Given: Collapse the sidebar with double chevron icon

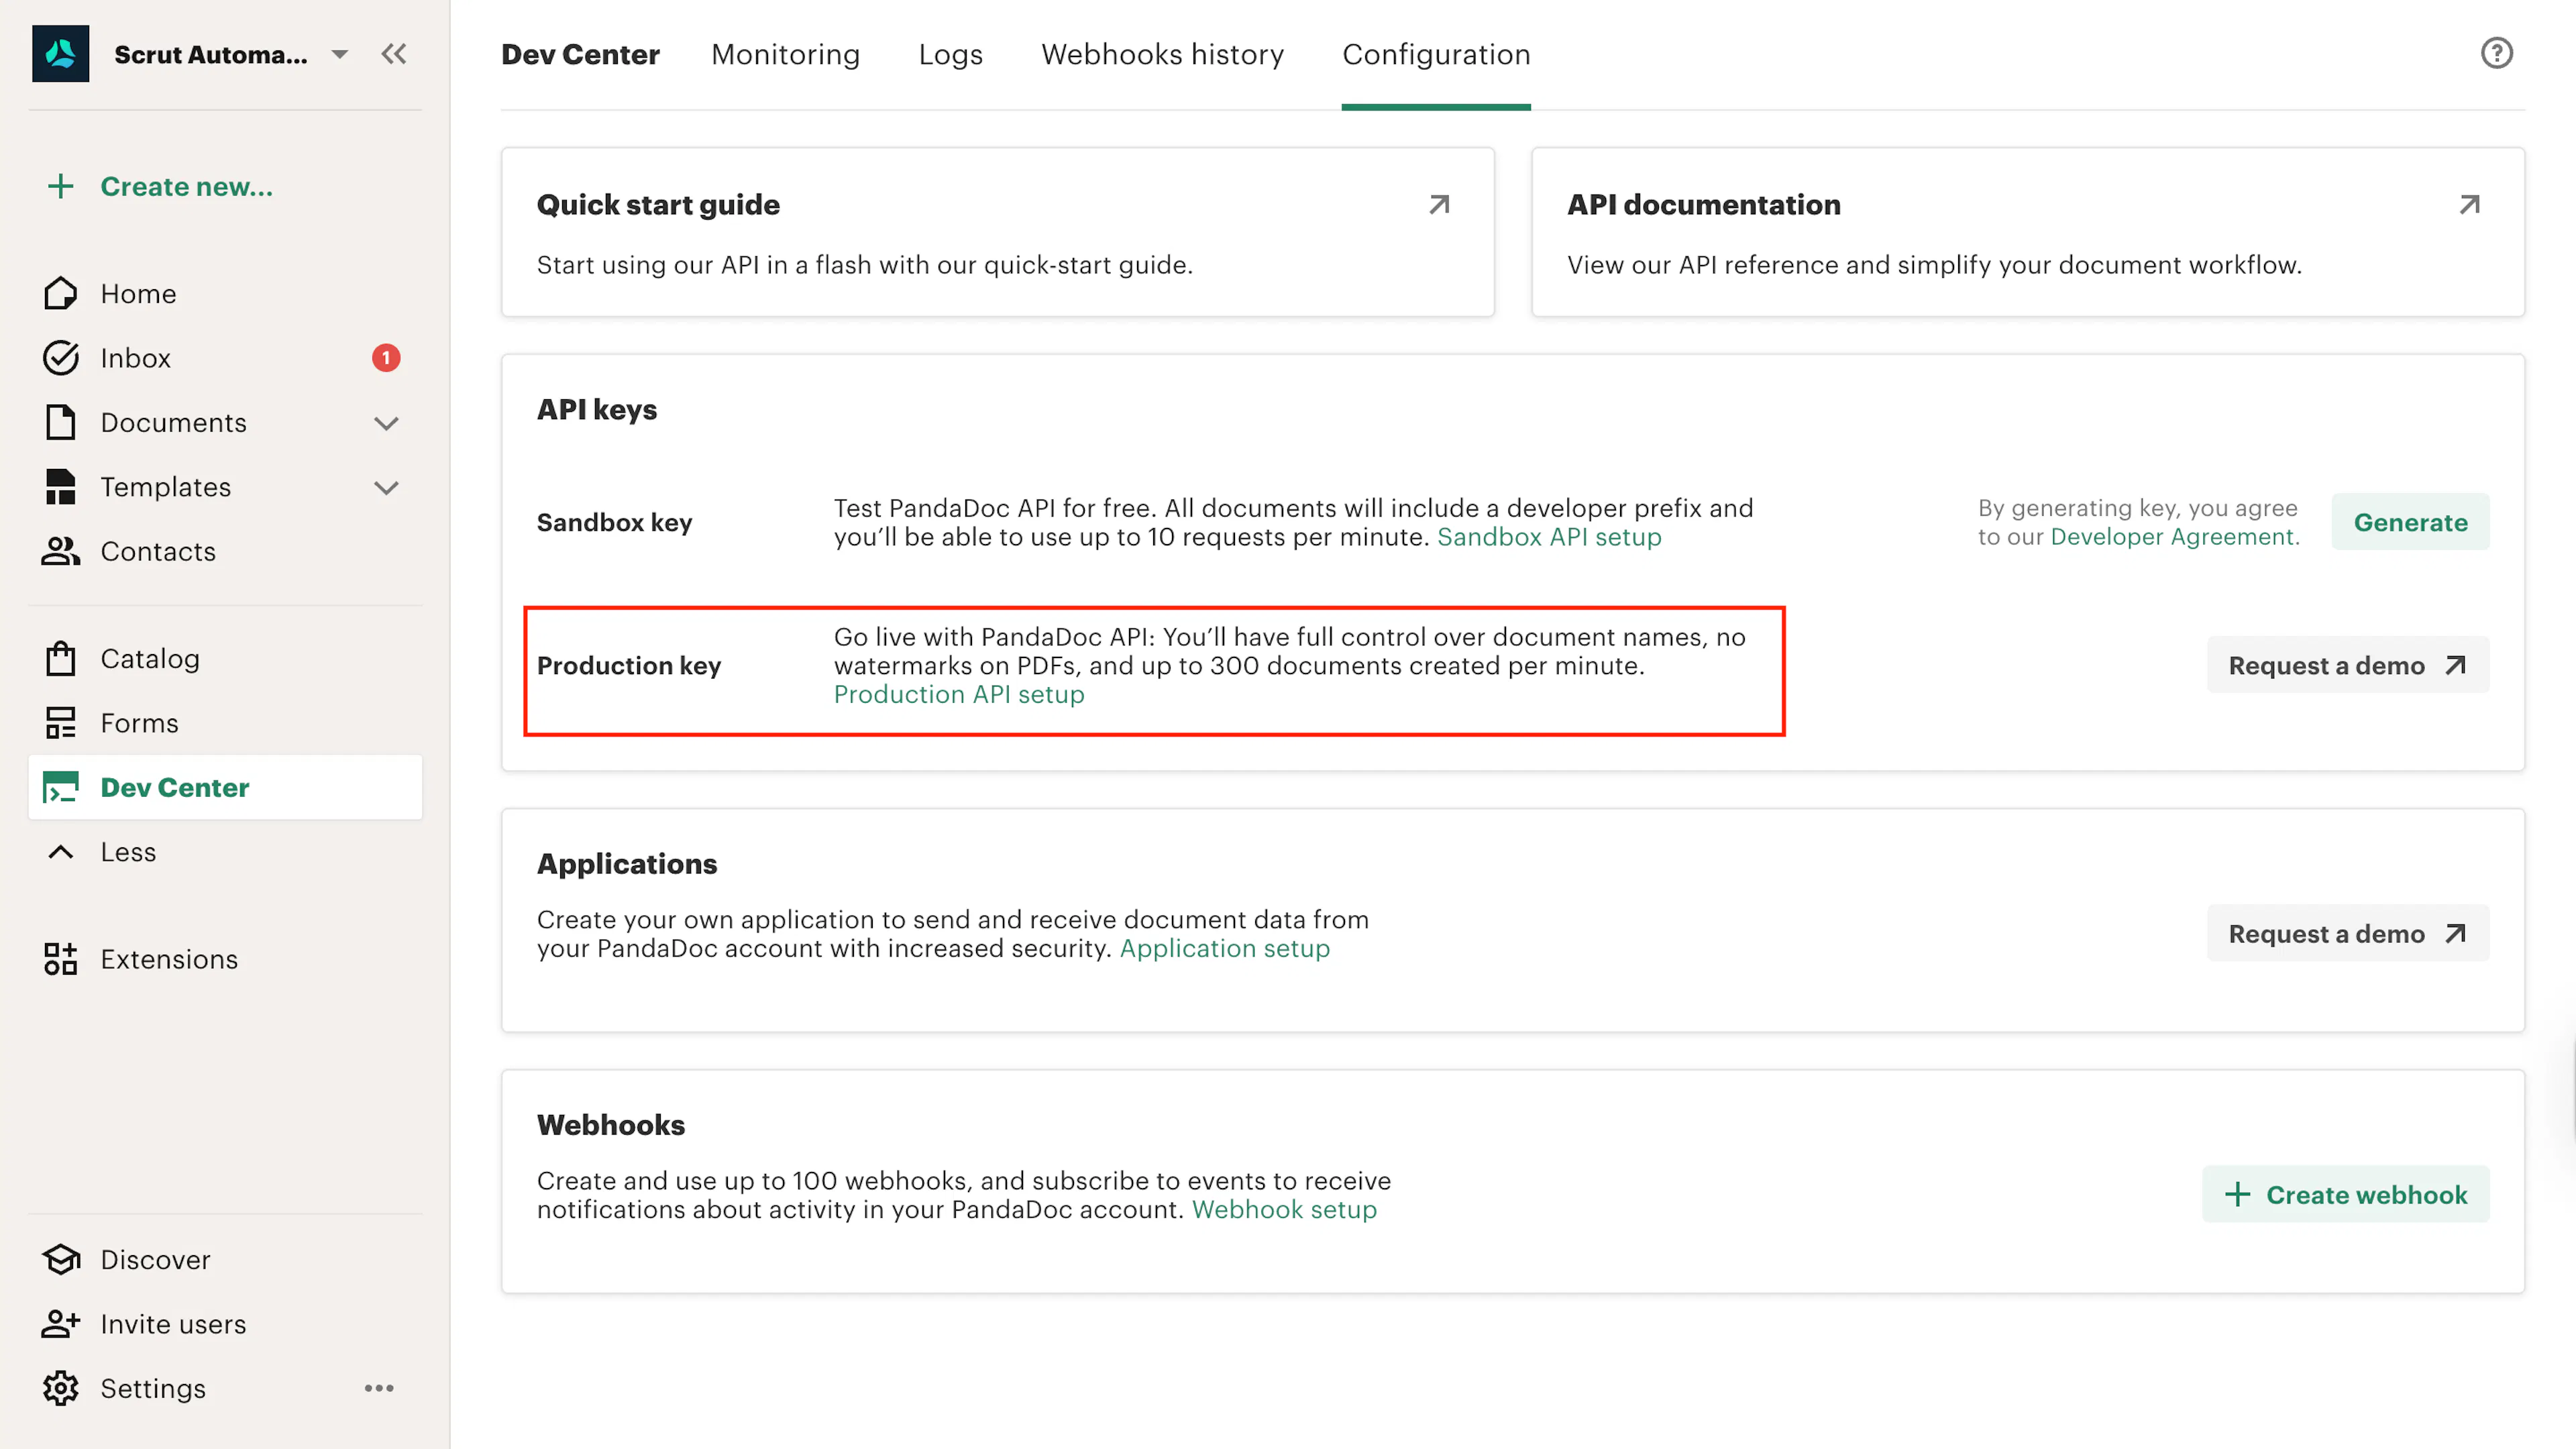Looking at the screenshot, I should click(393, 54).
